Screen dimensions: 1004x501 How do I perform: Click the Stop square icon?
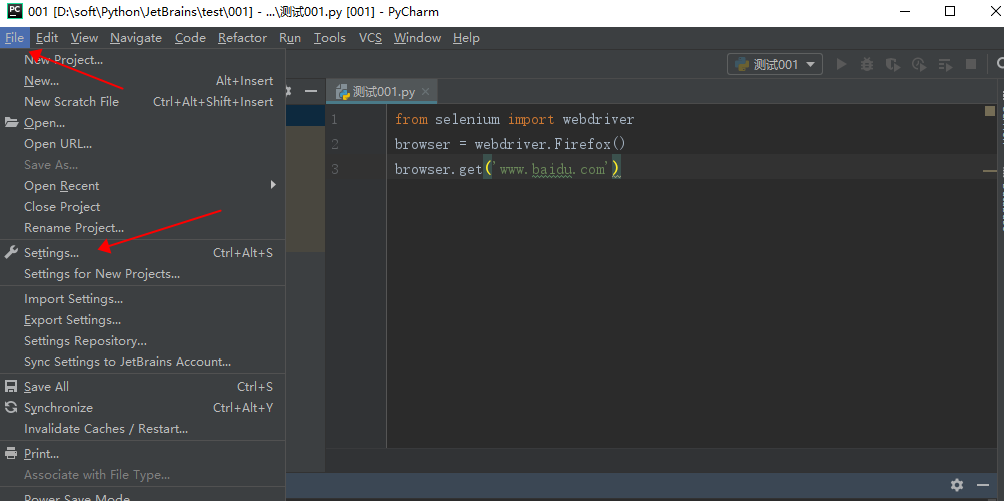click(971, 64)
